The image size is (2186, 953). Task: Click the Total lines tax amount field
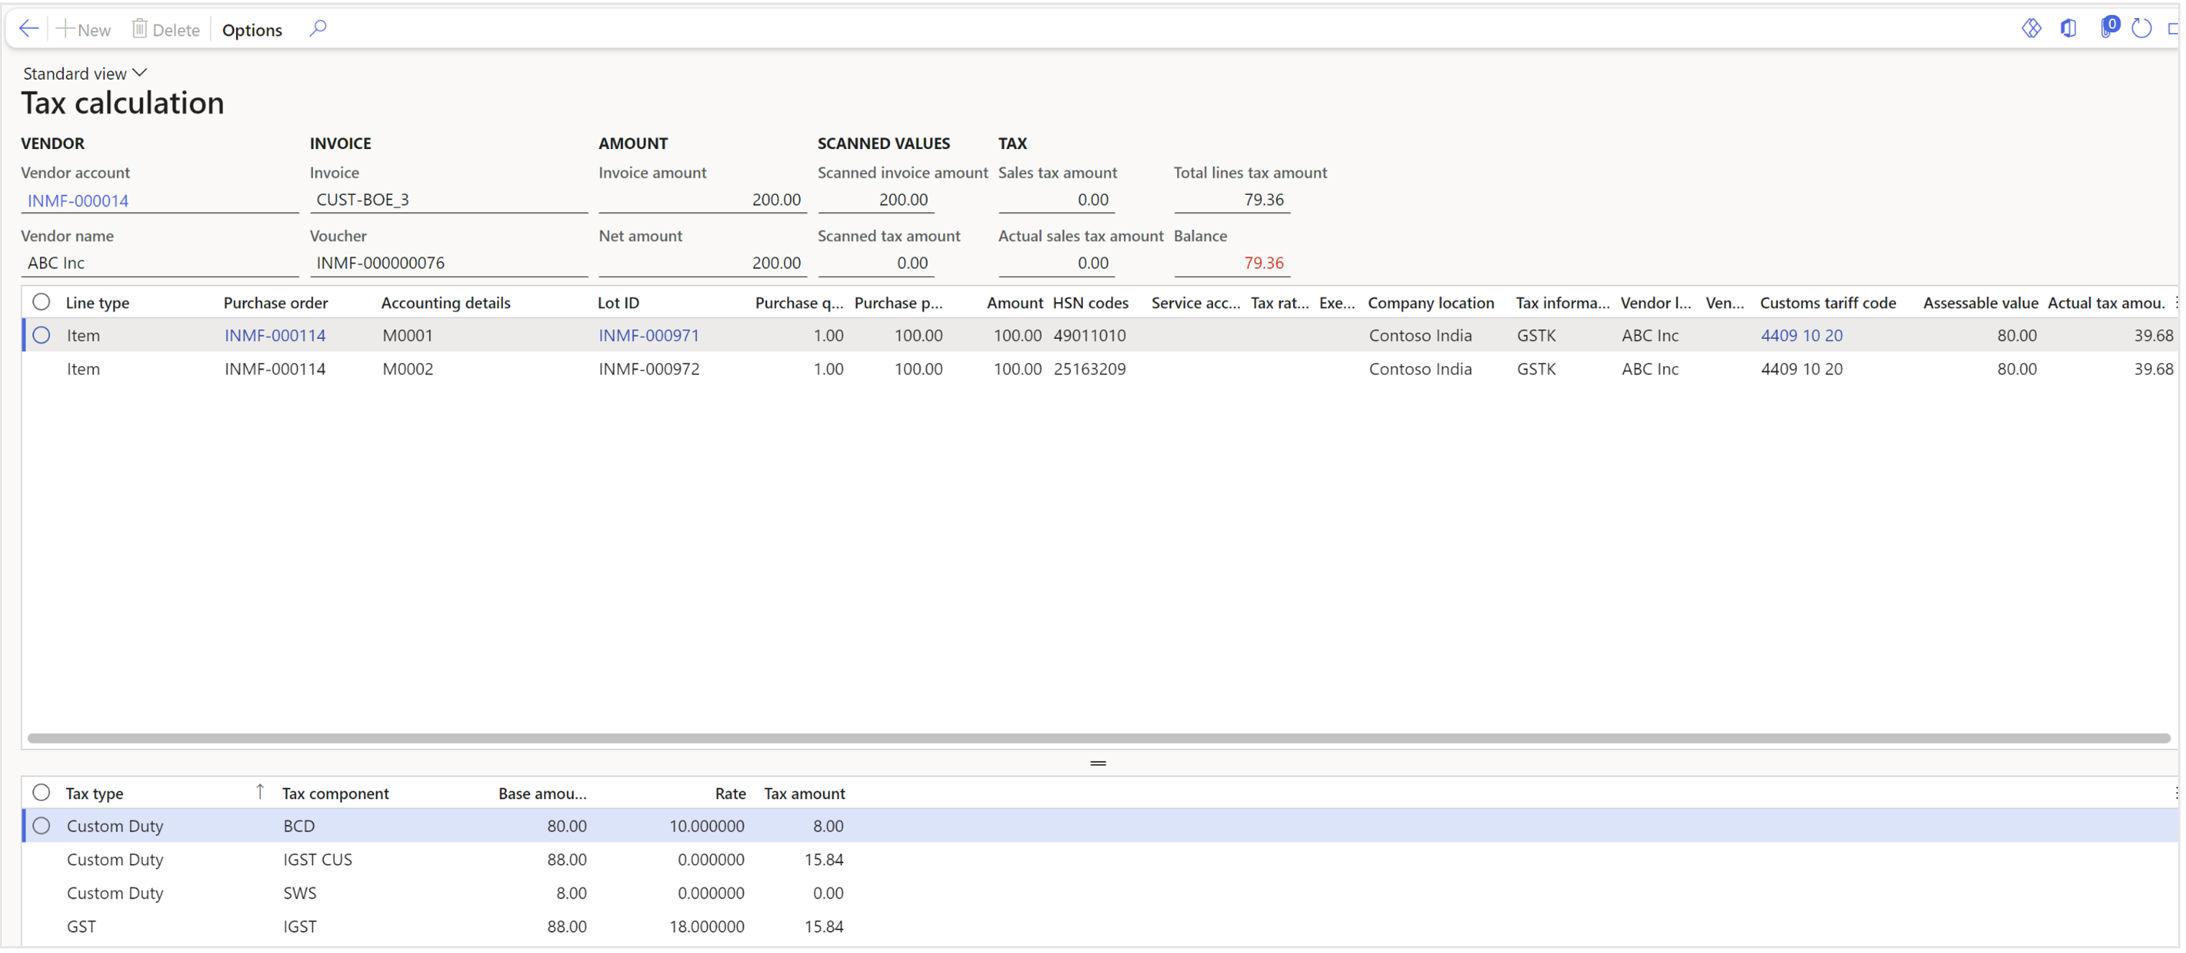[1231, 200]
